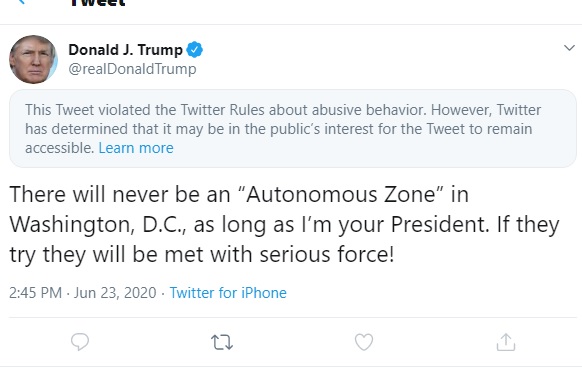Open the @realDonaldTrump handle
This screenshot has width=582, height=377.
point(132,69)
